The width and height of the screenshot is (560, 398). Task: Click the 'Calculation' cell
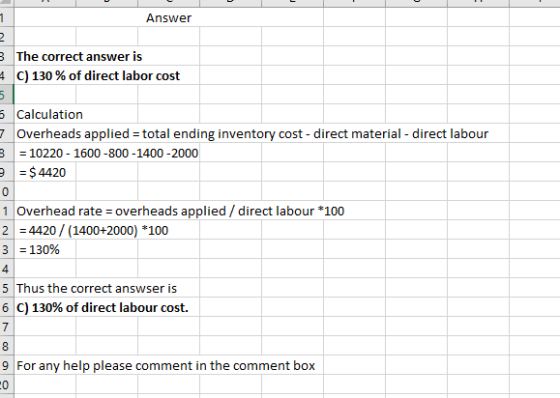pyautogui.click(x=50, y=114)
